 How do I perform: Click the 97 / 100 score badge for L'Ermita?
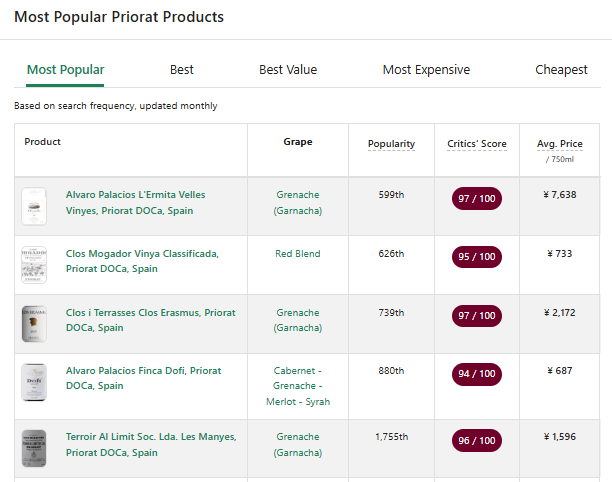coord(477,199)
